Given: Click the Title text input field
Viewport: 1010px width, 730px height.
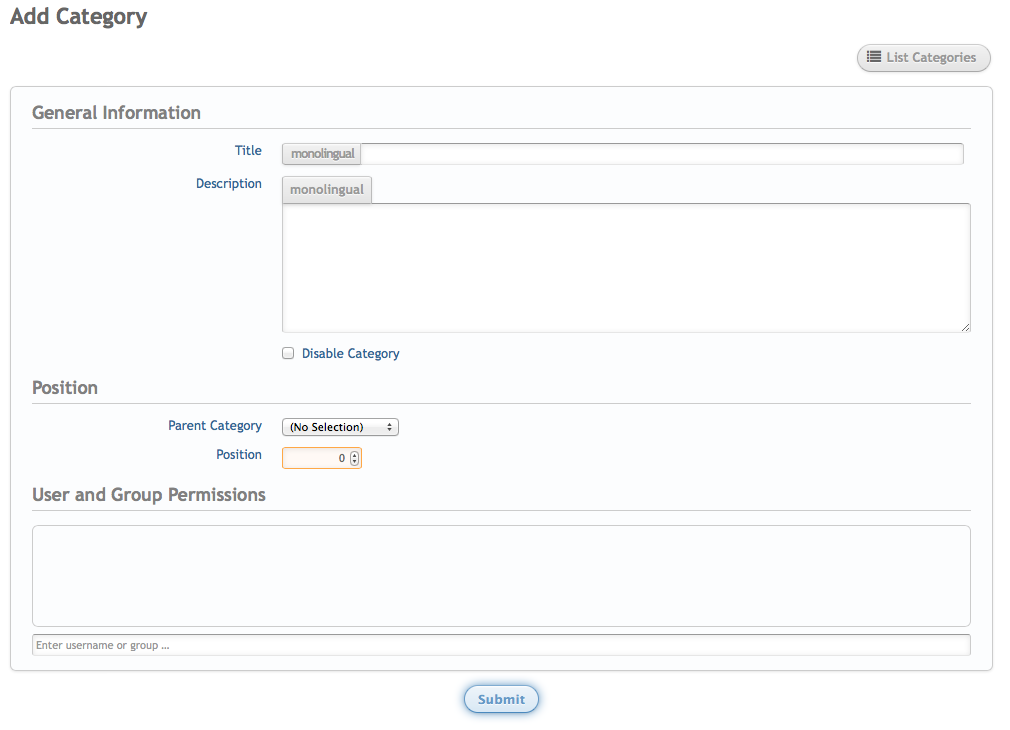Looking at the screenshot, I should pos(661,154).
